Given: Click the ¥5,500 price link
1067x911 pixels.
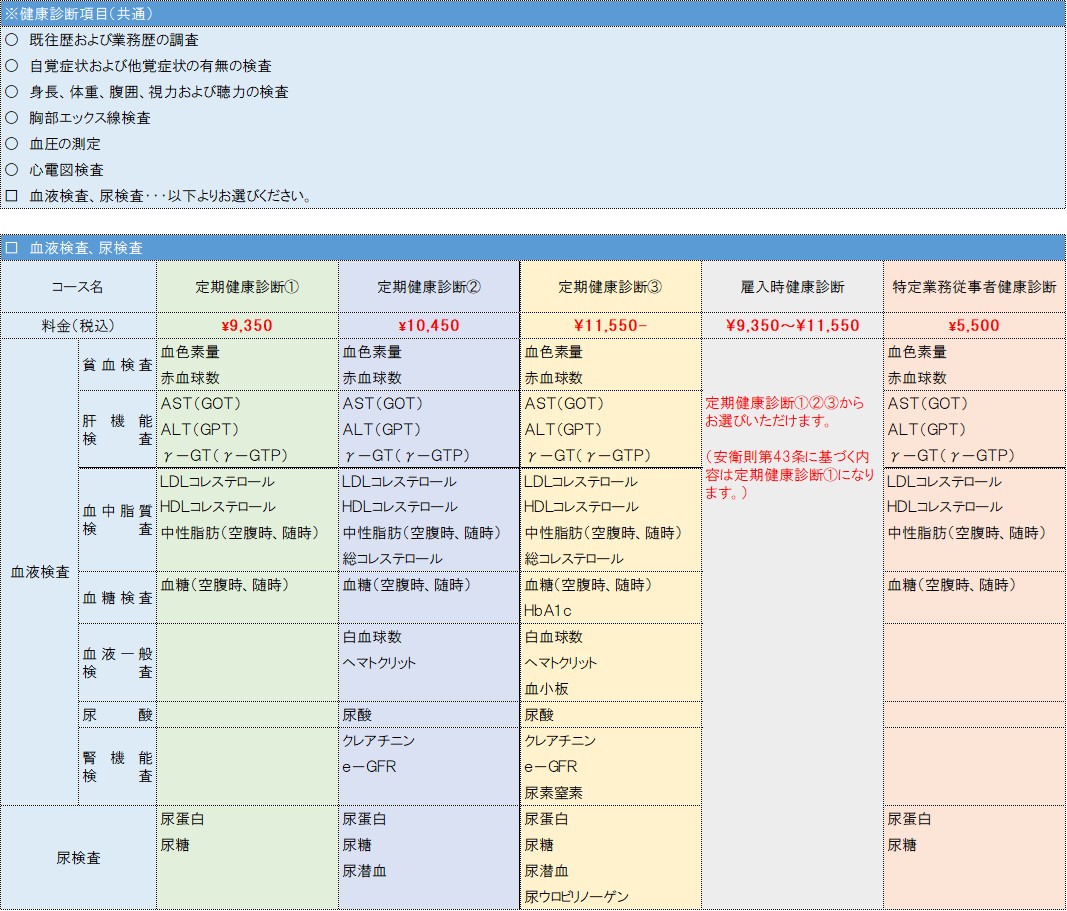Looking at the screenshot, I should [973, 325].
